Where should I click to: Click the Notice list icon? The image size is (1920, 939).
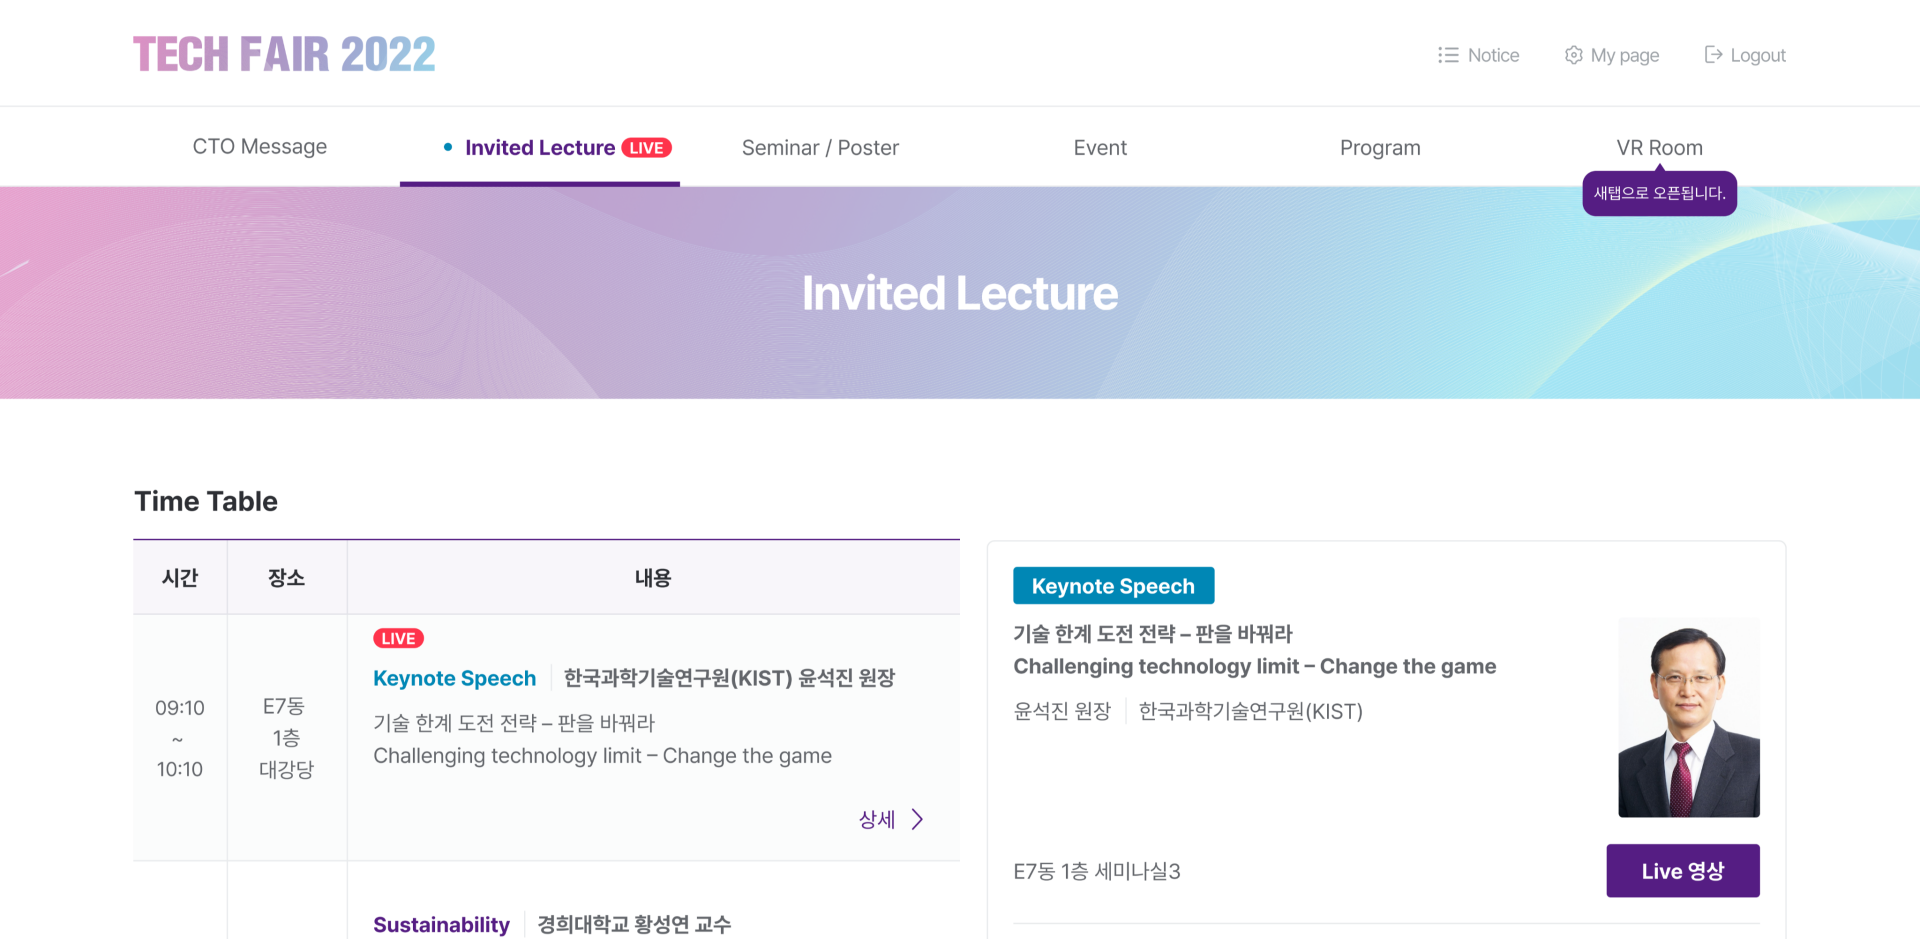pyautogui.click(x=1448, y=55)
